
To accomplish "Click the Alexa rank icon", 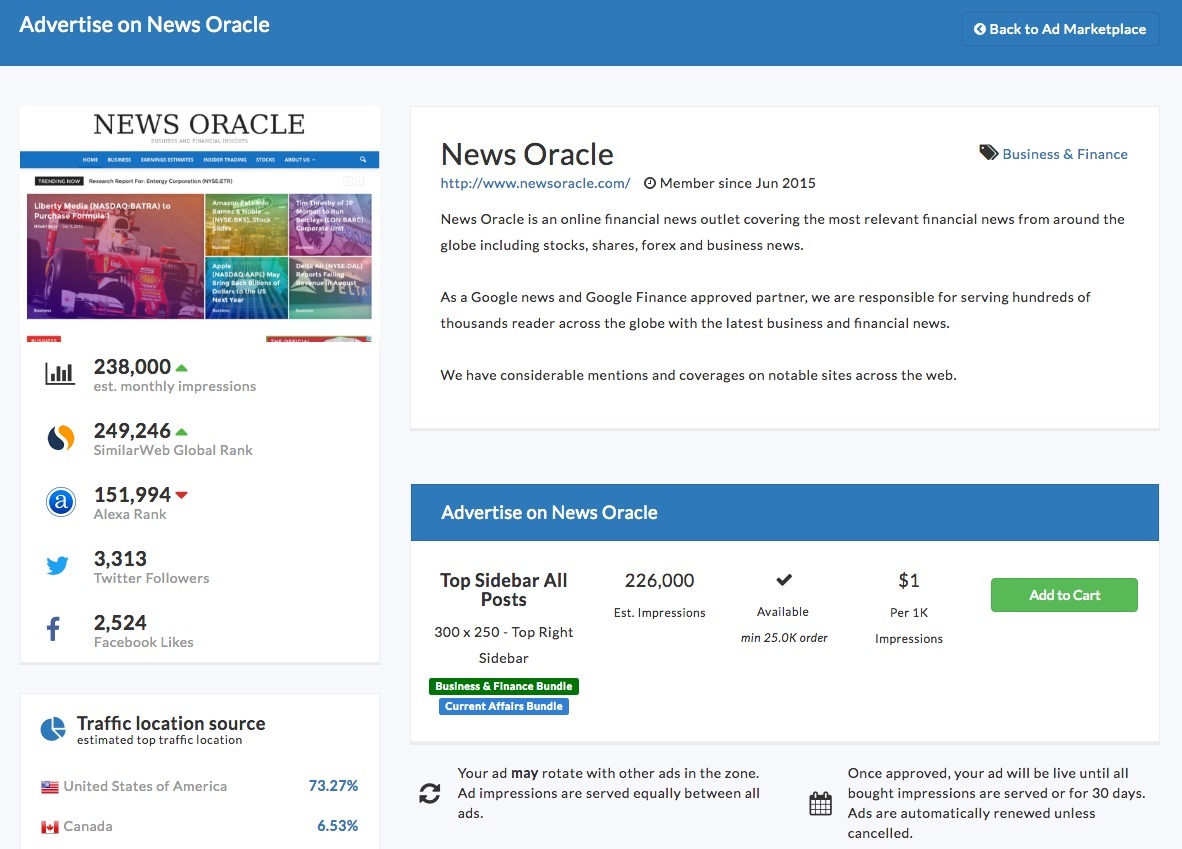I will pos(60,501).
